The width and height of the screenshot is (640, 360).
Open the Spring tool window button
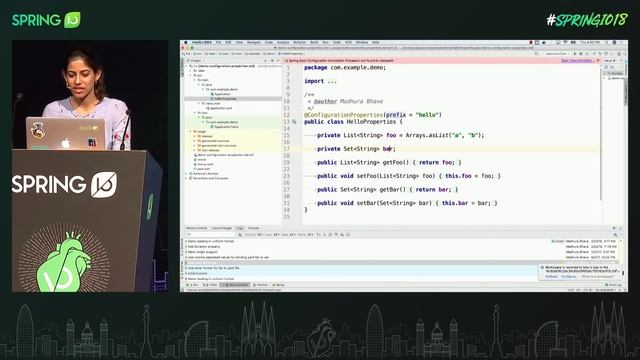point(278,285)
